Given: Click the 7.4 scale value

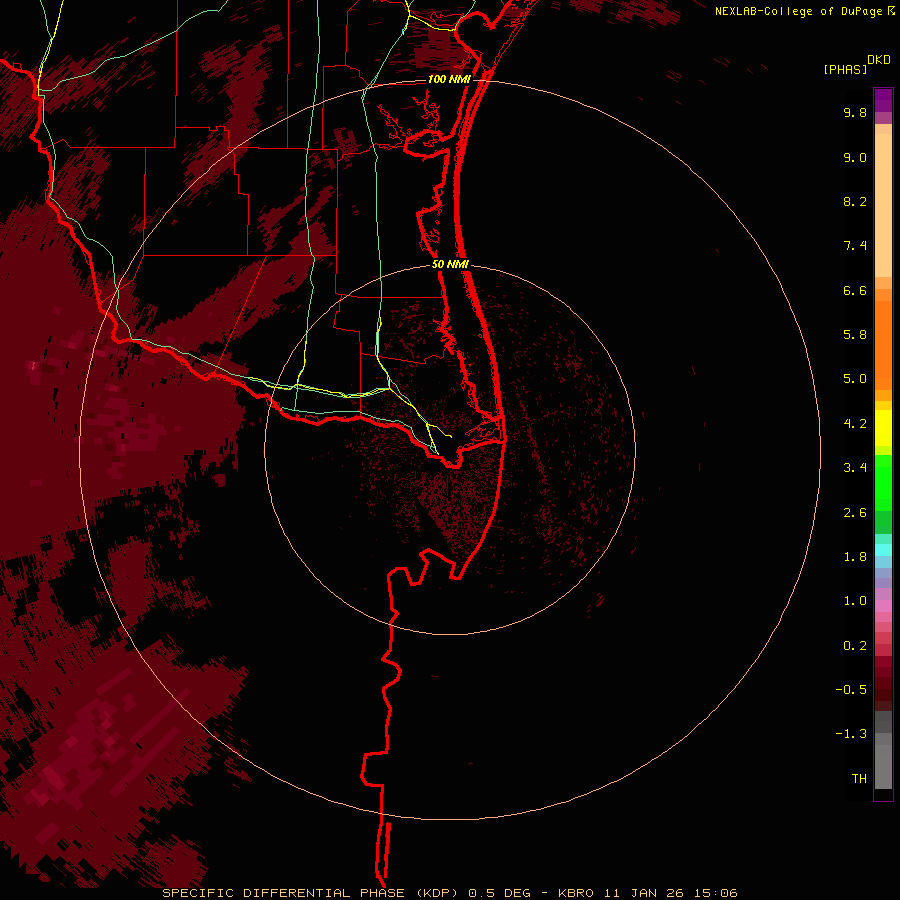Looking at the screenshot, I should point(855,246).
